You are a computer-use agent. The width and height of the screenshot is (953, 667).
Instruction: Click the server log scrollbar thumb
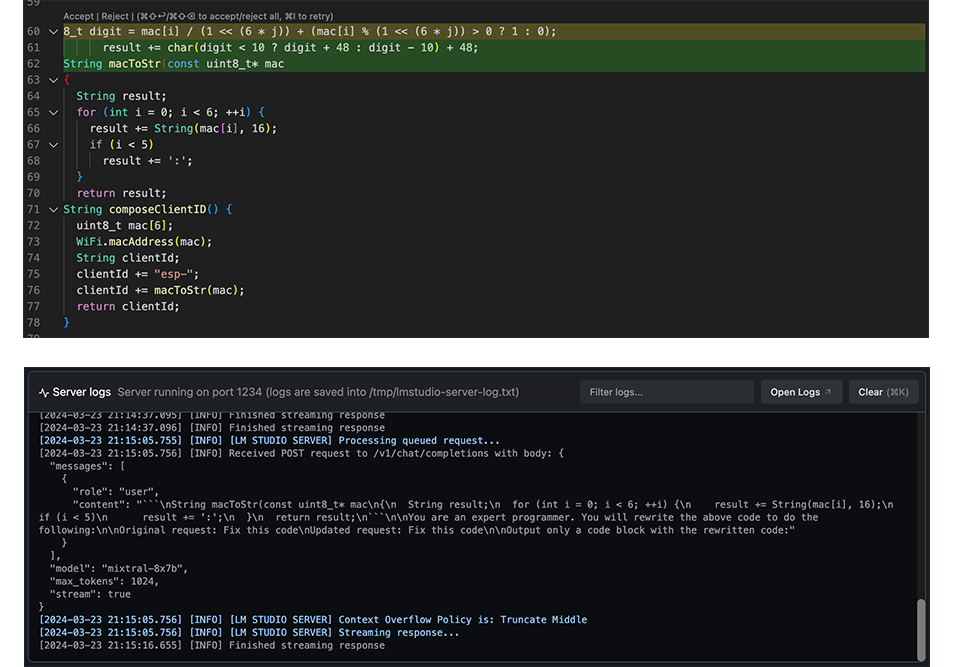coord(921,628)
